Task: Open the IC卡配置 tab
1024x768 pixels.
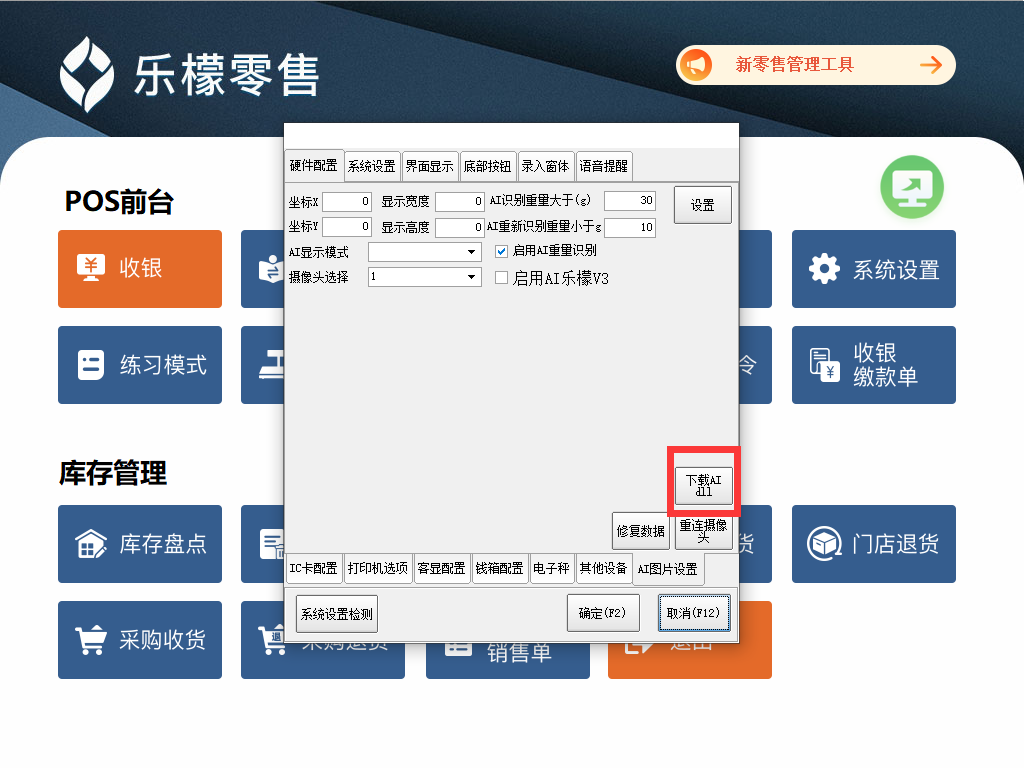Action: click(x=313, y=568)
